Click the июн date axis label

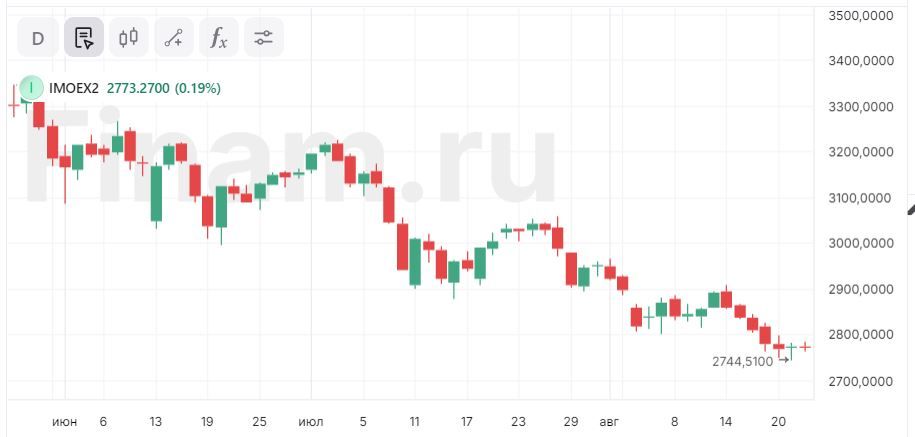click(64, 422)
